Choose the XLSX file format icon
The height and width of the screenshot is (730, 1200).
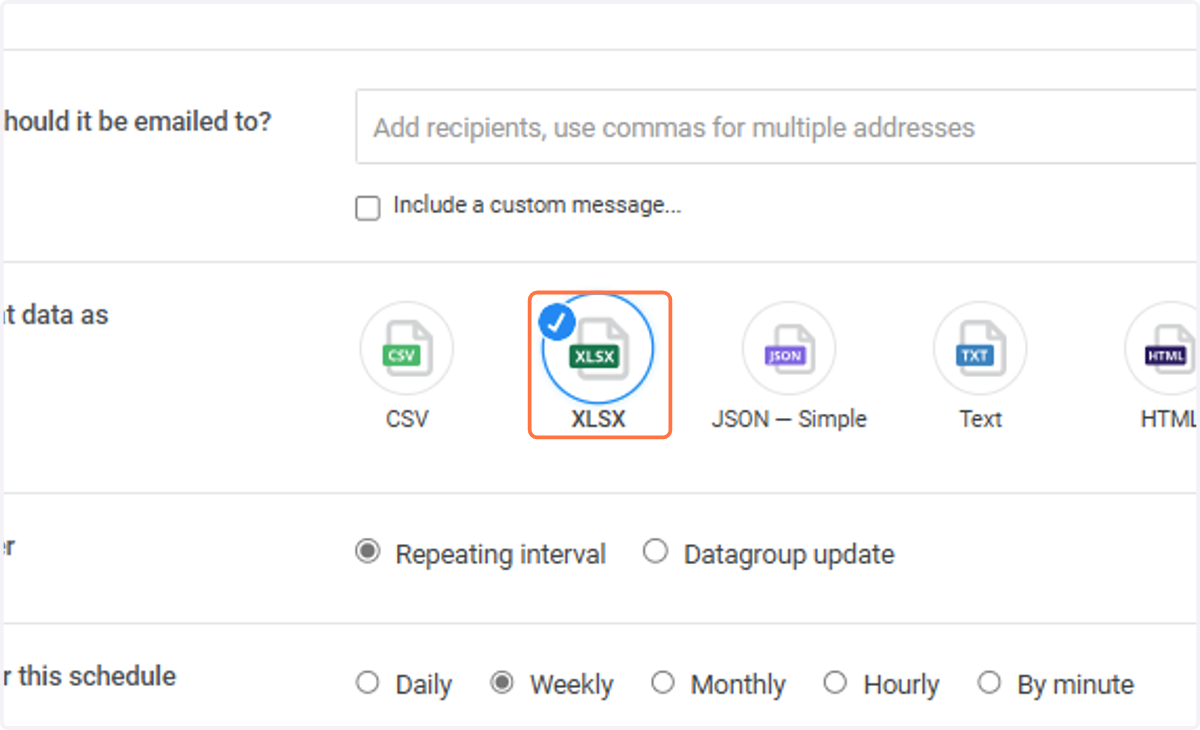point(598,349)
